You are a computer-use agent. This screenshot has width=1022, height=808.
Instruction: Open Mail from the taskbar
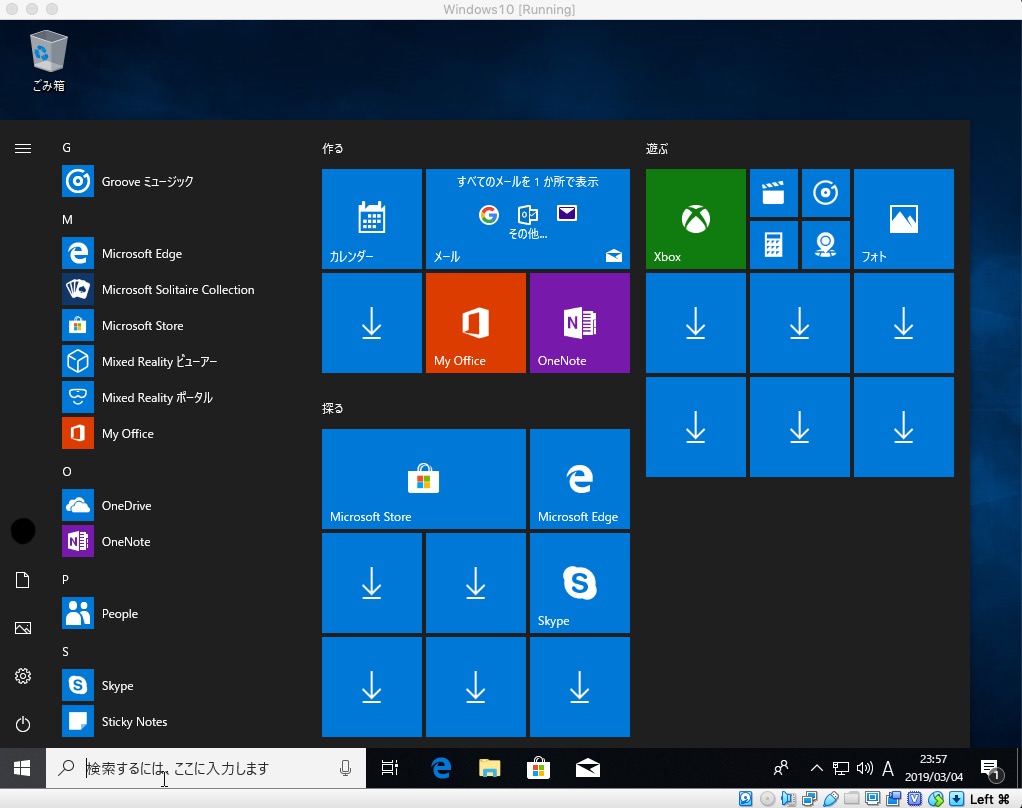click(588, 768)
